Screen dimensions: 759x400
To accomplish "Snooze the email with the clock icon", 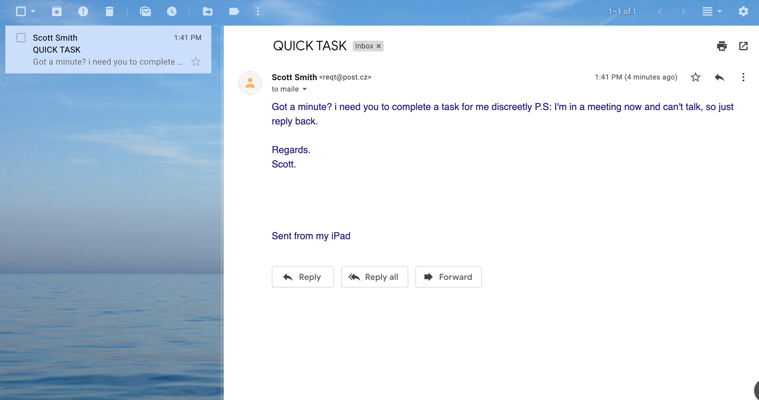I will pos(172,11).
